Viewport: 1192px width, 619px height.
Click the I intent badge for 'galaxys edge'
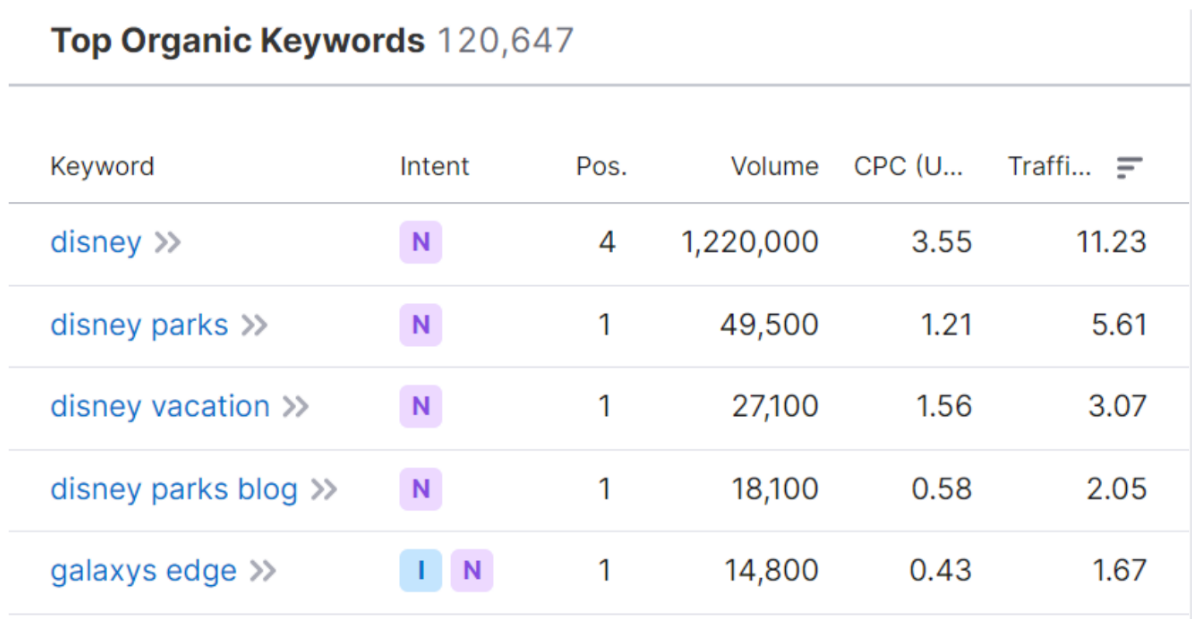421,570
